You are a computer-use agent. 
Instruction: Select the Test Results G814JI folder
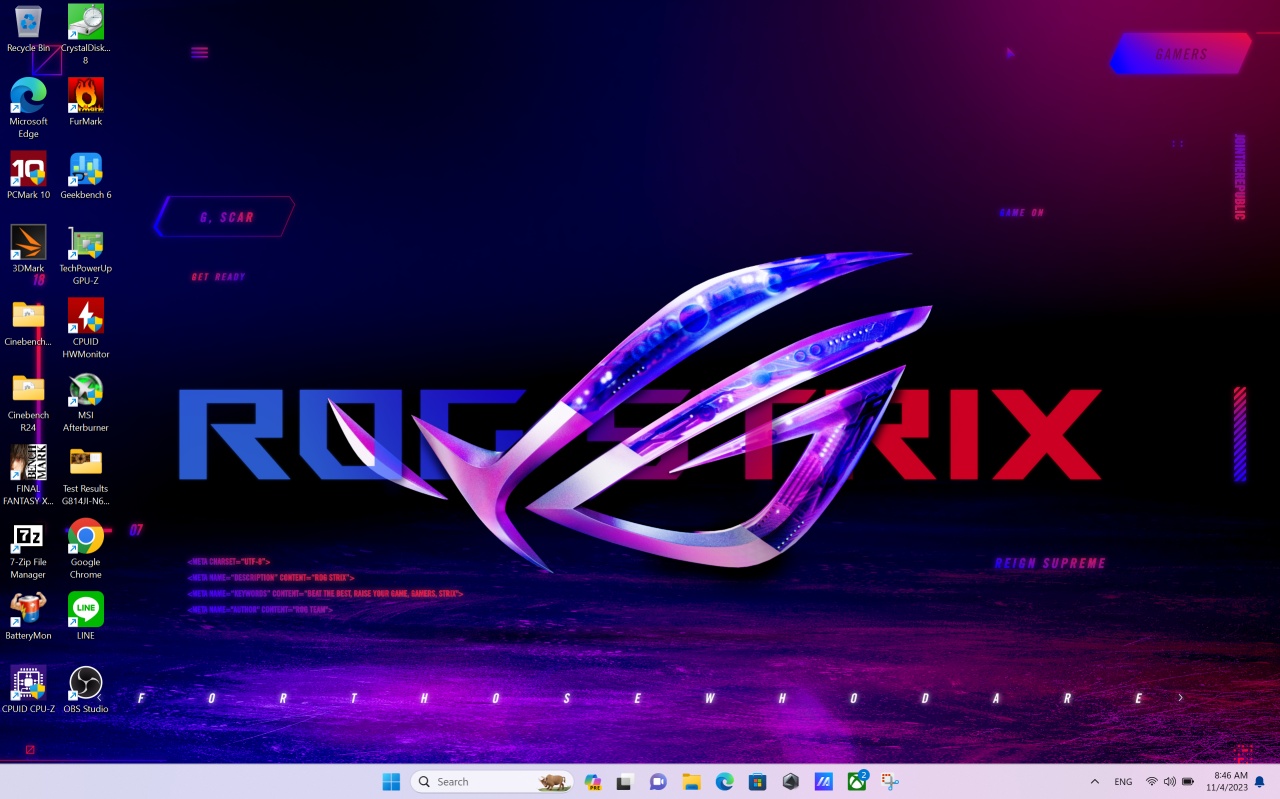86,475
